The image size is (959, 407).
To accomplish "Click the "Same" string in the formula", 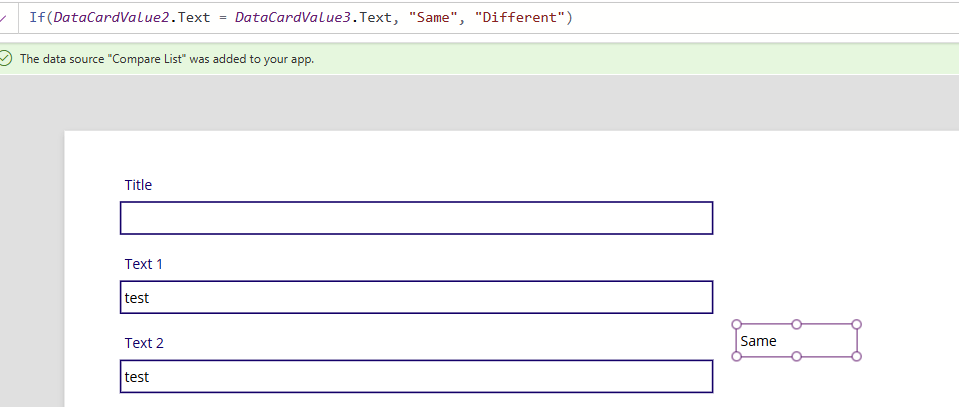I will pos(432,17).
